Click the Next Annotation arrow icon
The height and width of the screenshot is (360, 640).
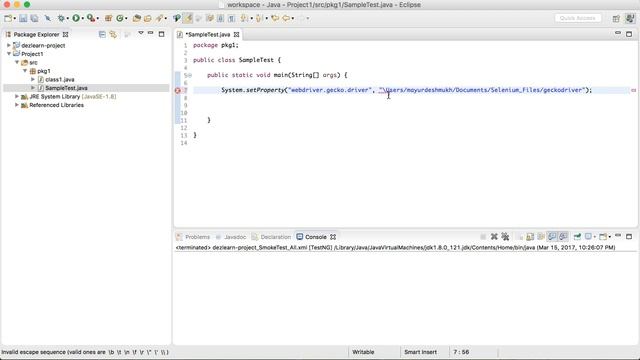[x=244, y=18]
